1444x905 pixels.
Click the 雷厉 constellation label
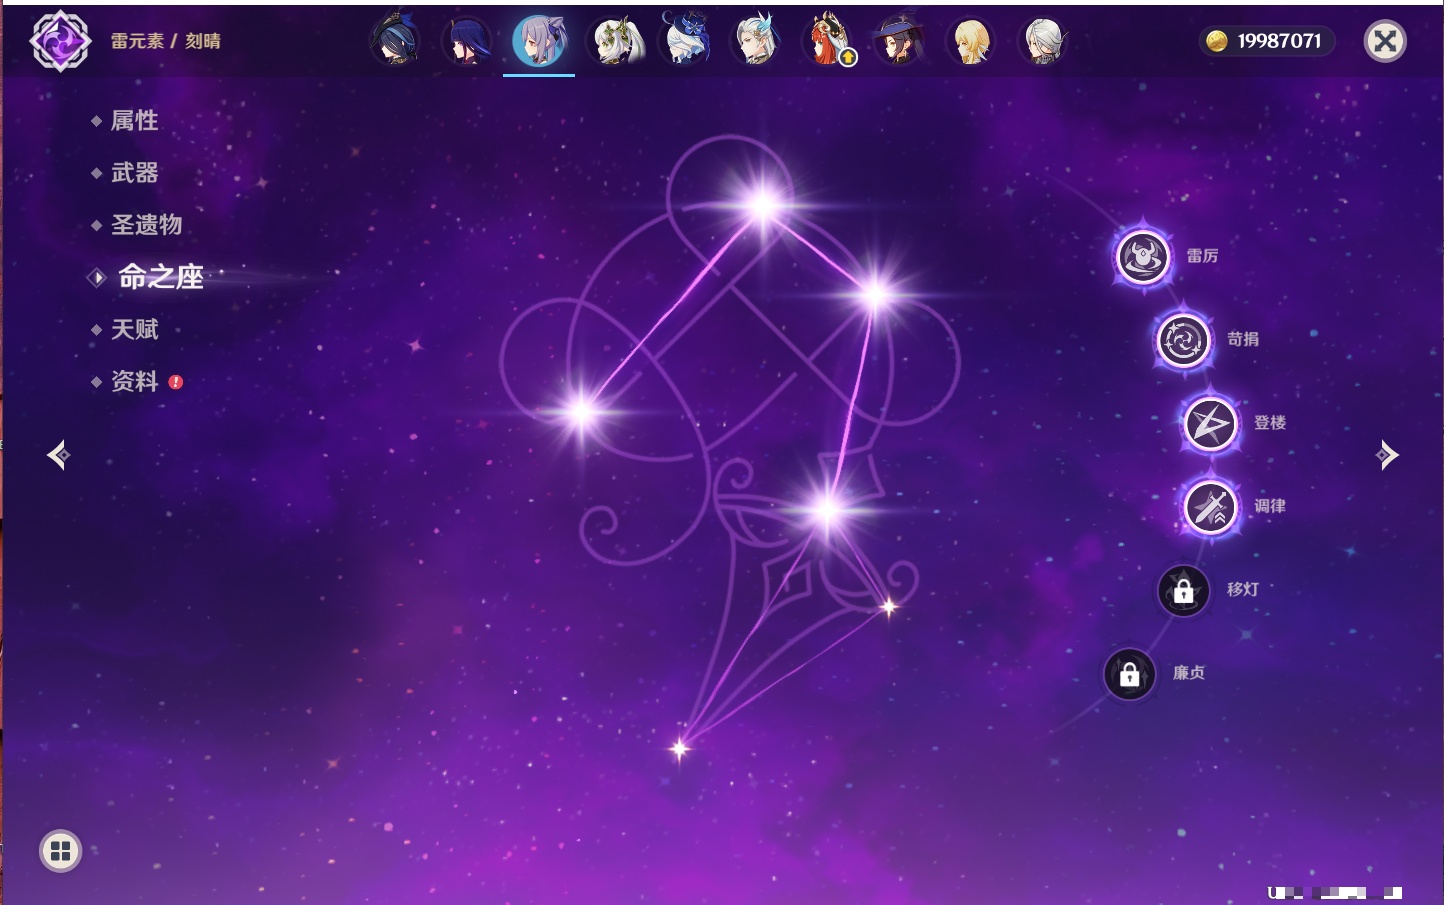tap(1202, 256)
